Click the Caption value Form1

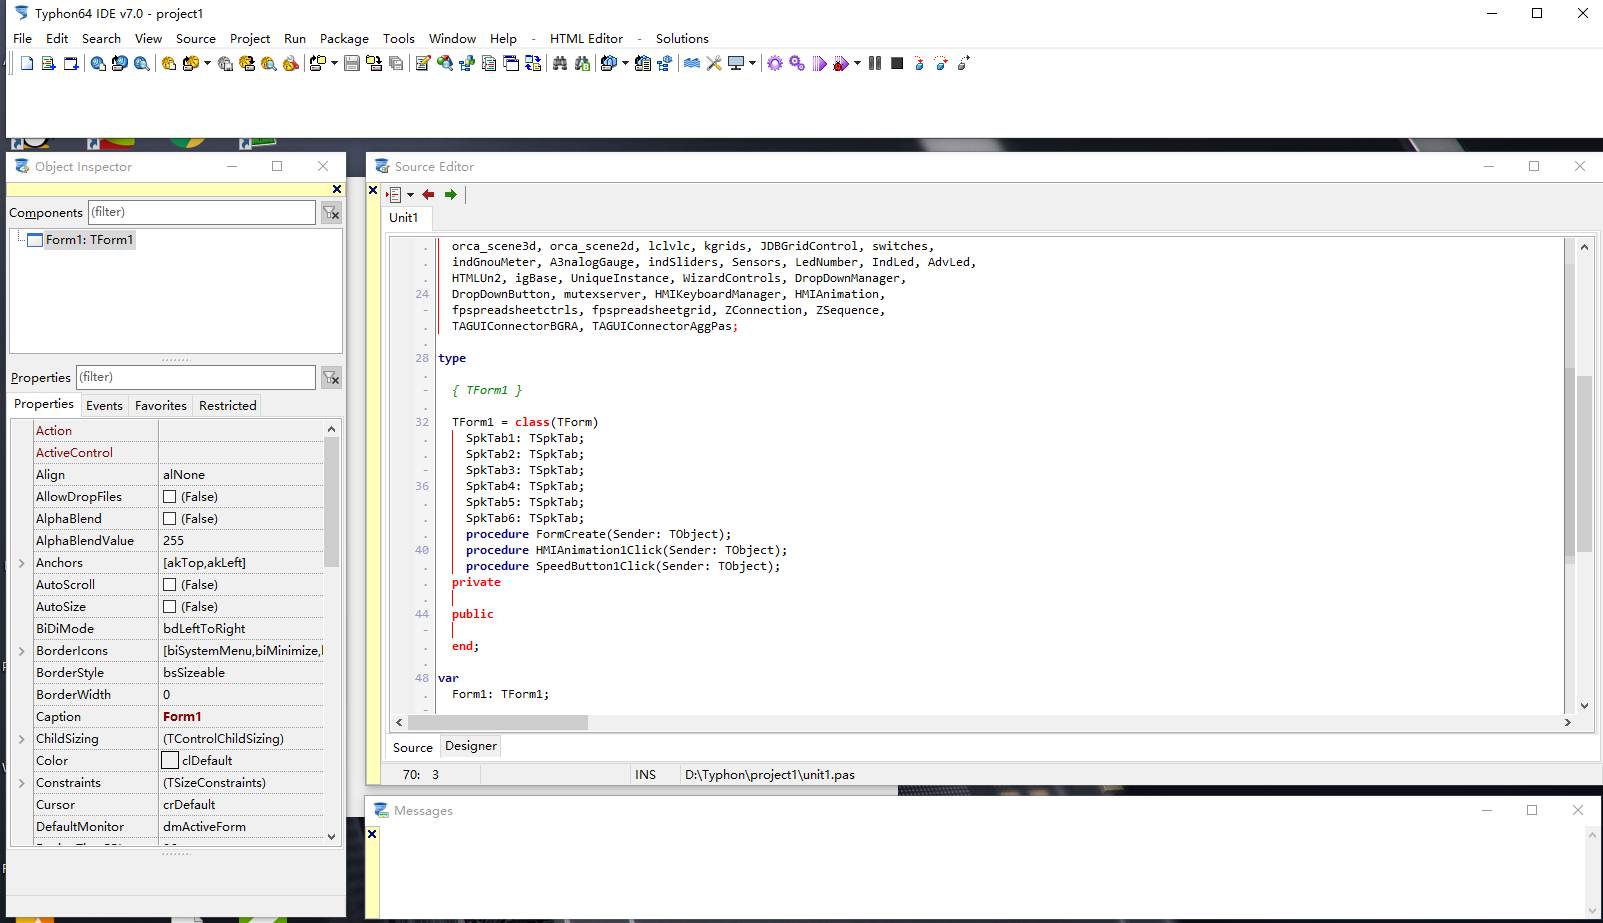[x=182, y=717]
